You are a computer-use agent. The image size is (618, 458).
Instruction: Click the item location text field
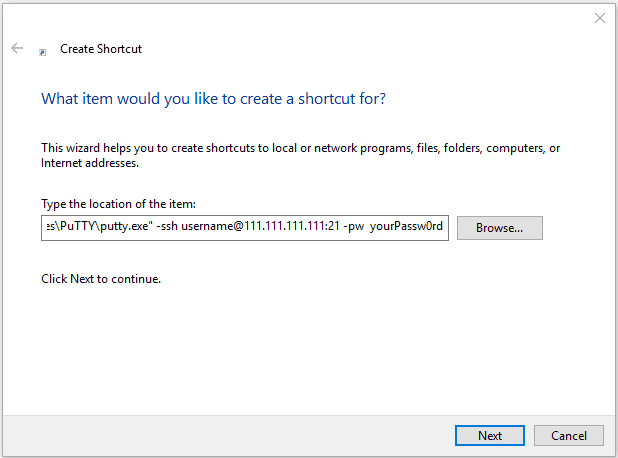click(x=245, y=227)
